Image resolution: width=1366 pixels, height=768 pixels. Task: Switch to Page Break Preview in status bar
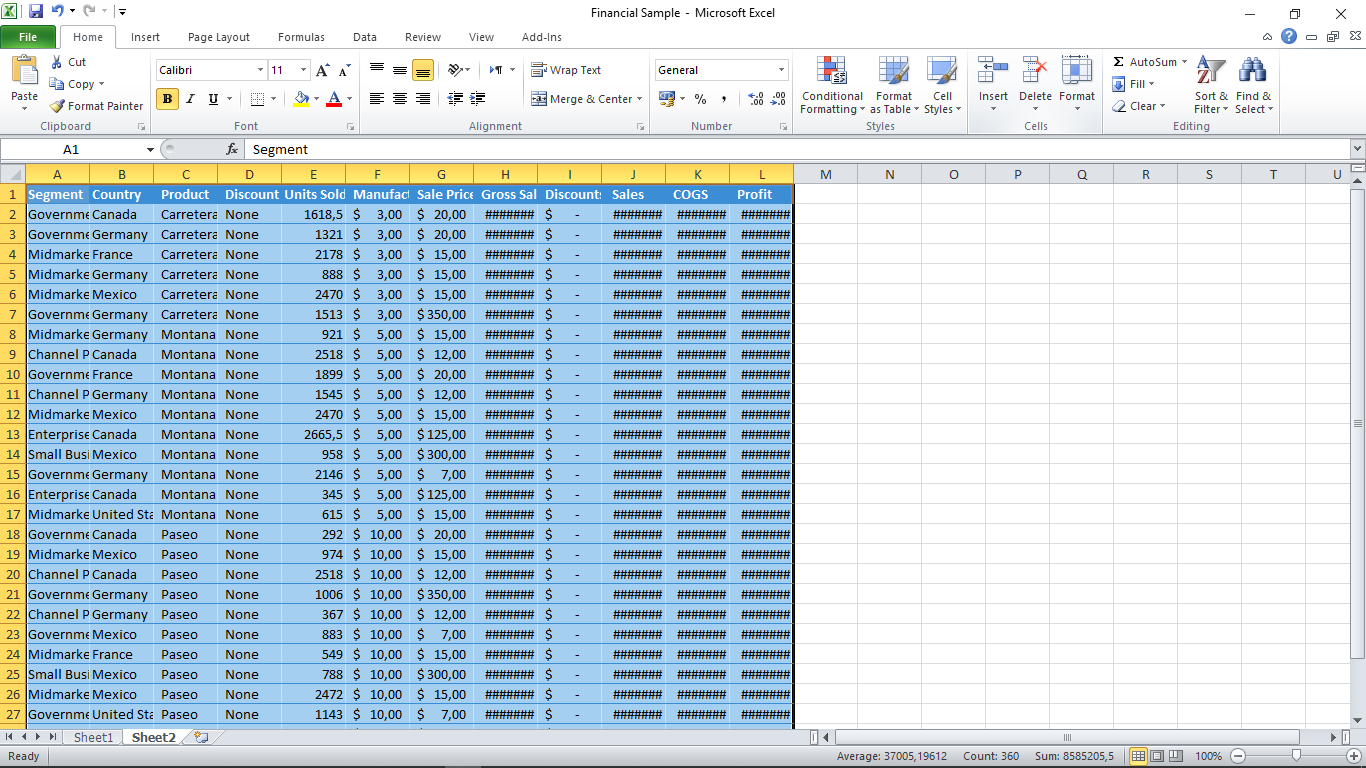(x=1176, y=756)
